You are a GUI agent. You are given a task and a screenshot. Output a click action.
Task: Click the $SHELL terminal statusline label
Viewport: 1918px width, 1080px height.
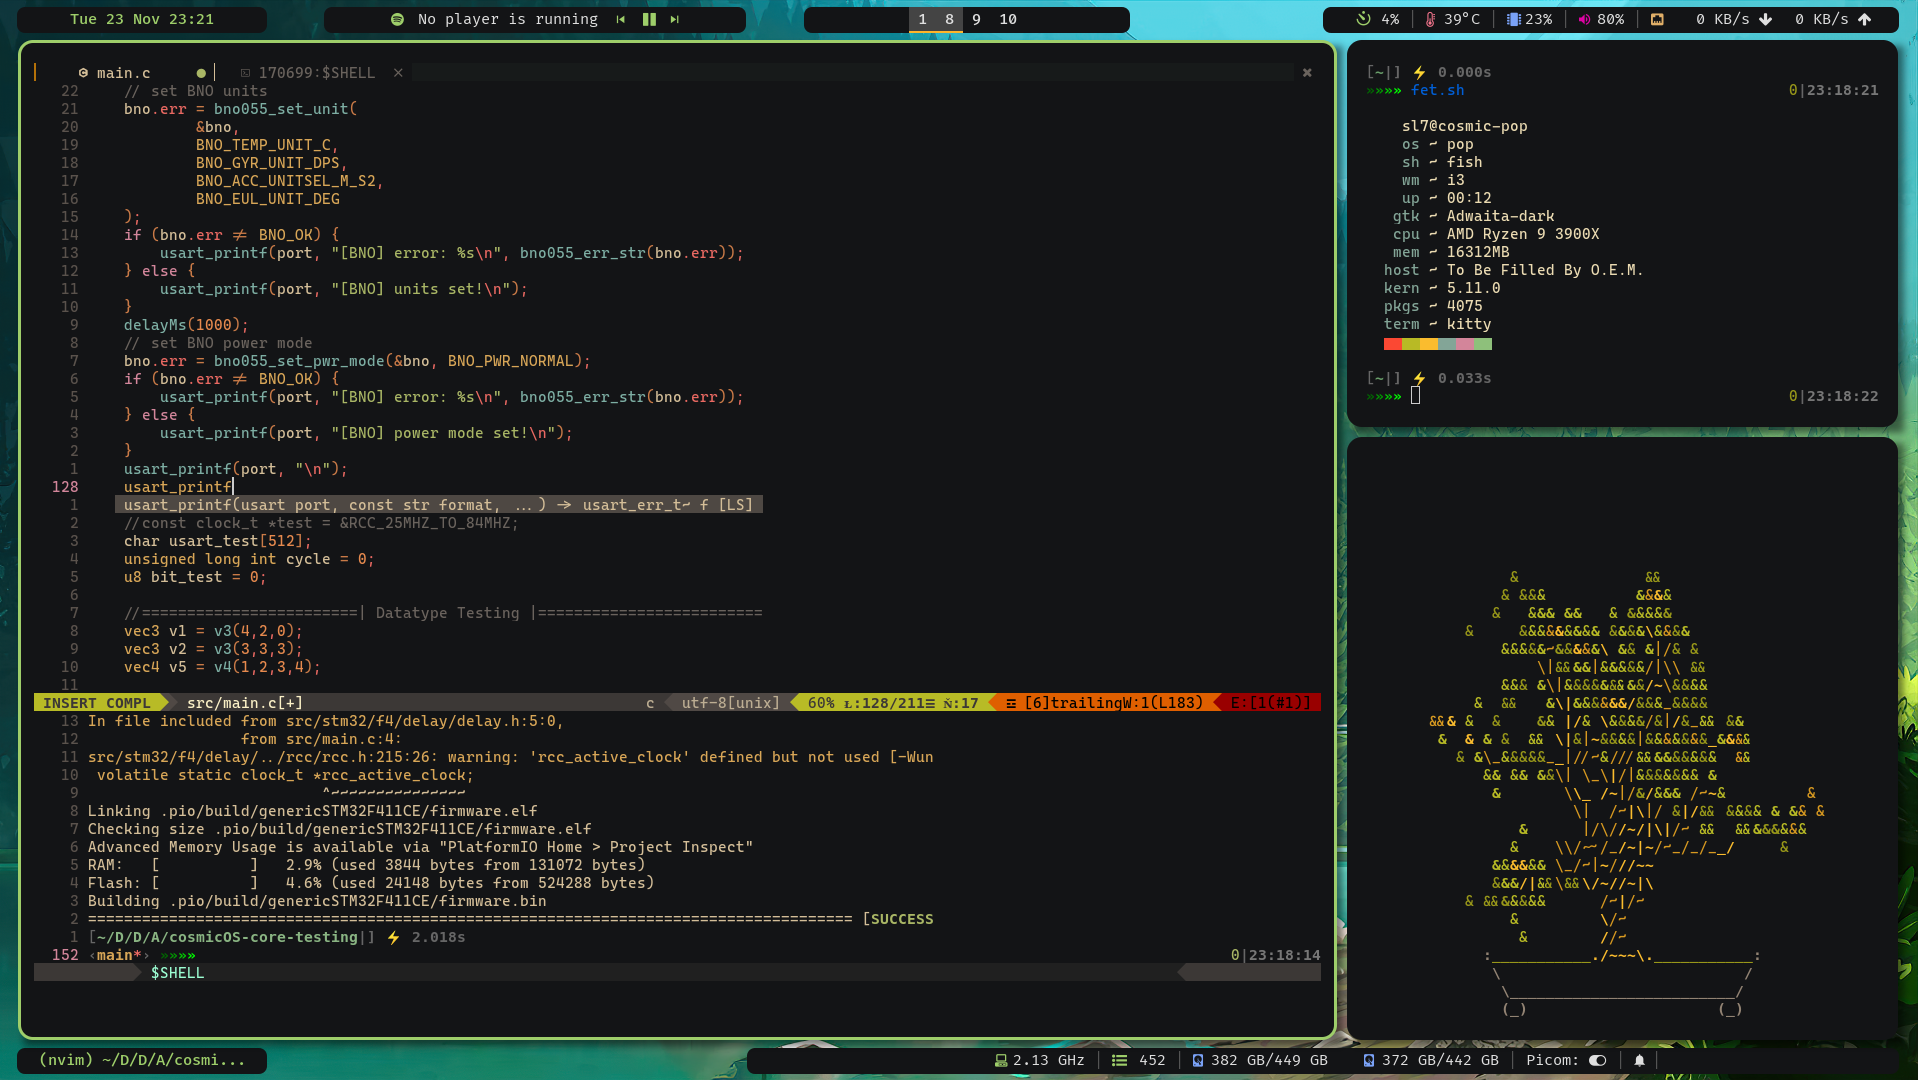point(177,973)
